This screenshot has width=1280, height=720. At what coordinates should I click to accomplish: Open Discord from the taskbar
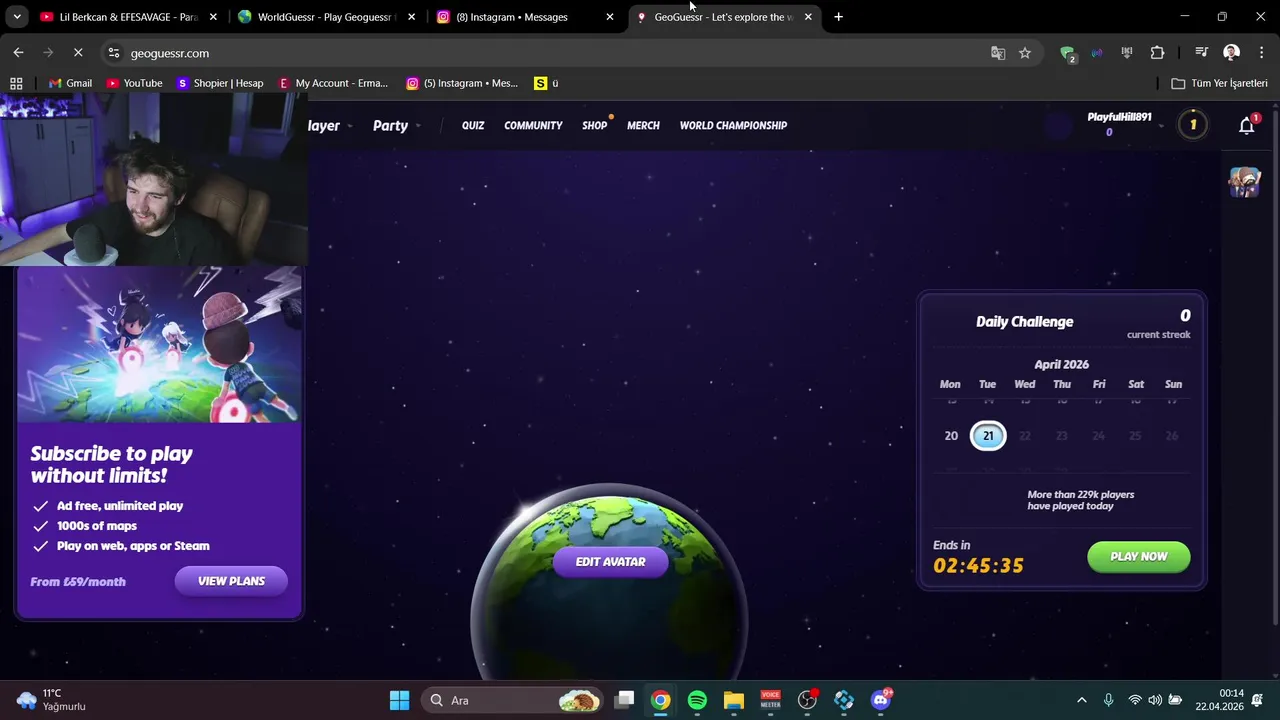click(x=881, y=700)
